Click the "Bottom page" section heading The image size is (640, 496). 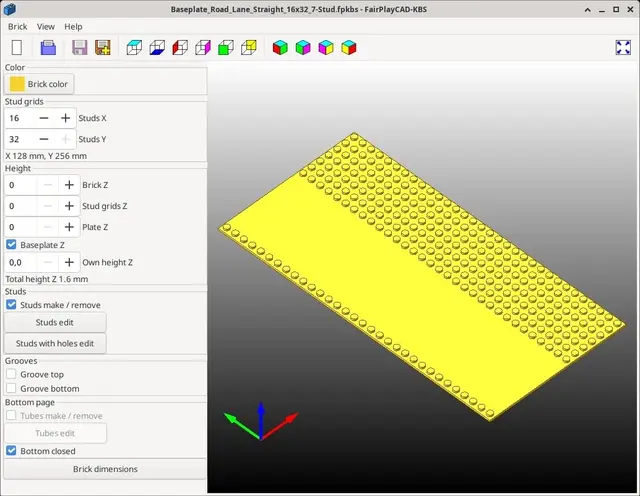(x=30, y=403)
